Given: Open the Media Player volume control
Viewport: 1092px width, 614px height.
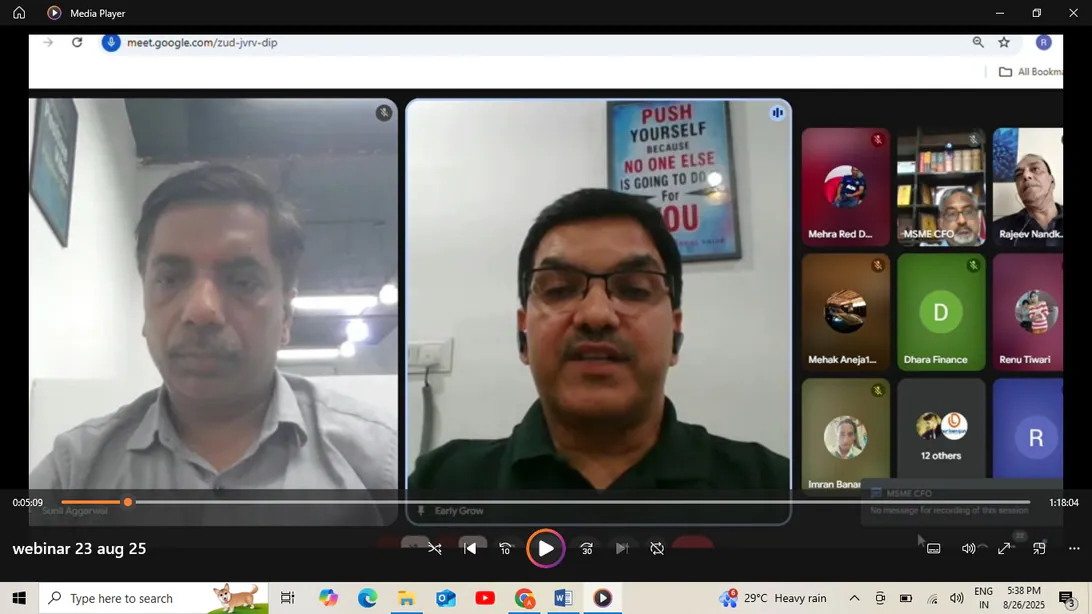Looking at the screenshot, I should (x=968, y=549).
